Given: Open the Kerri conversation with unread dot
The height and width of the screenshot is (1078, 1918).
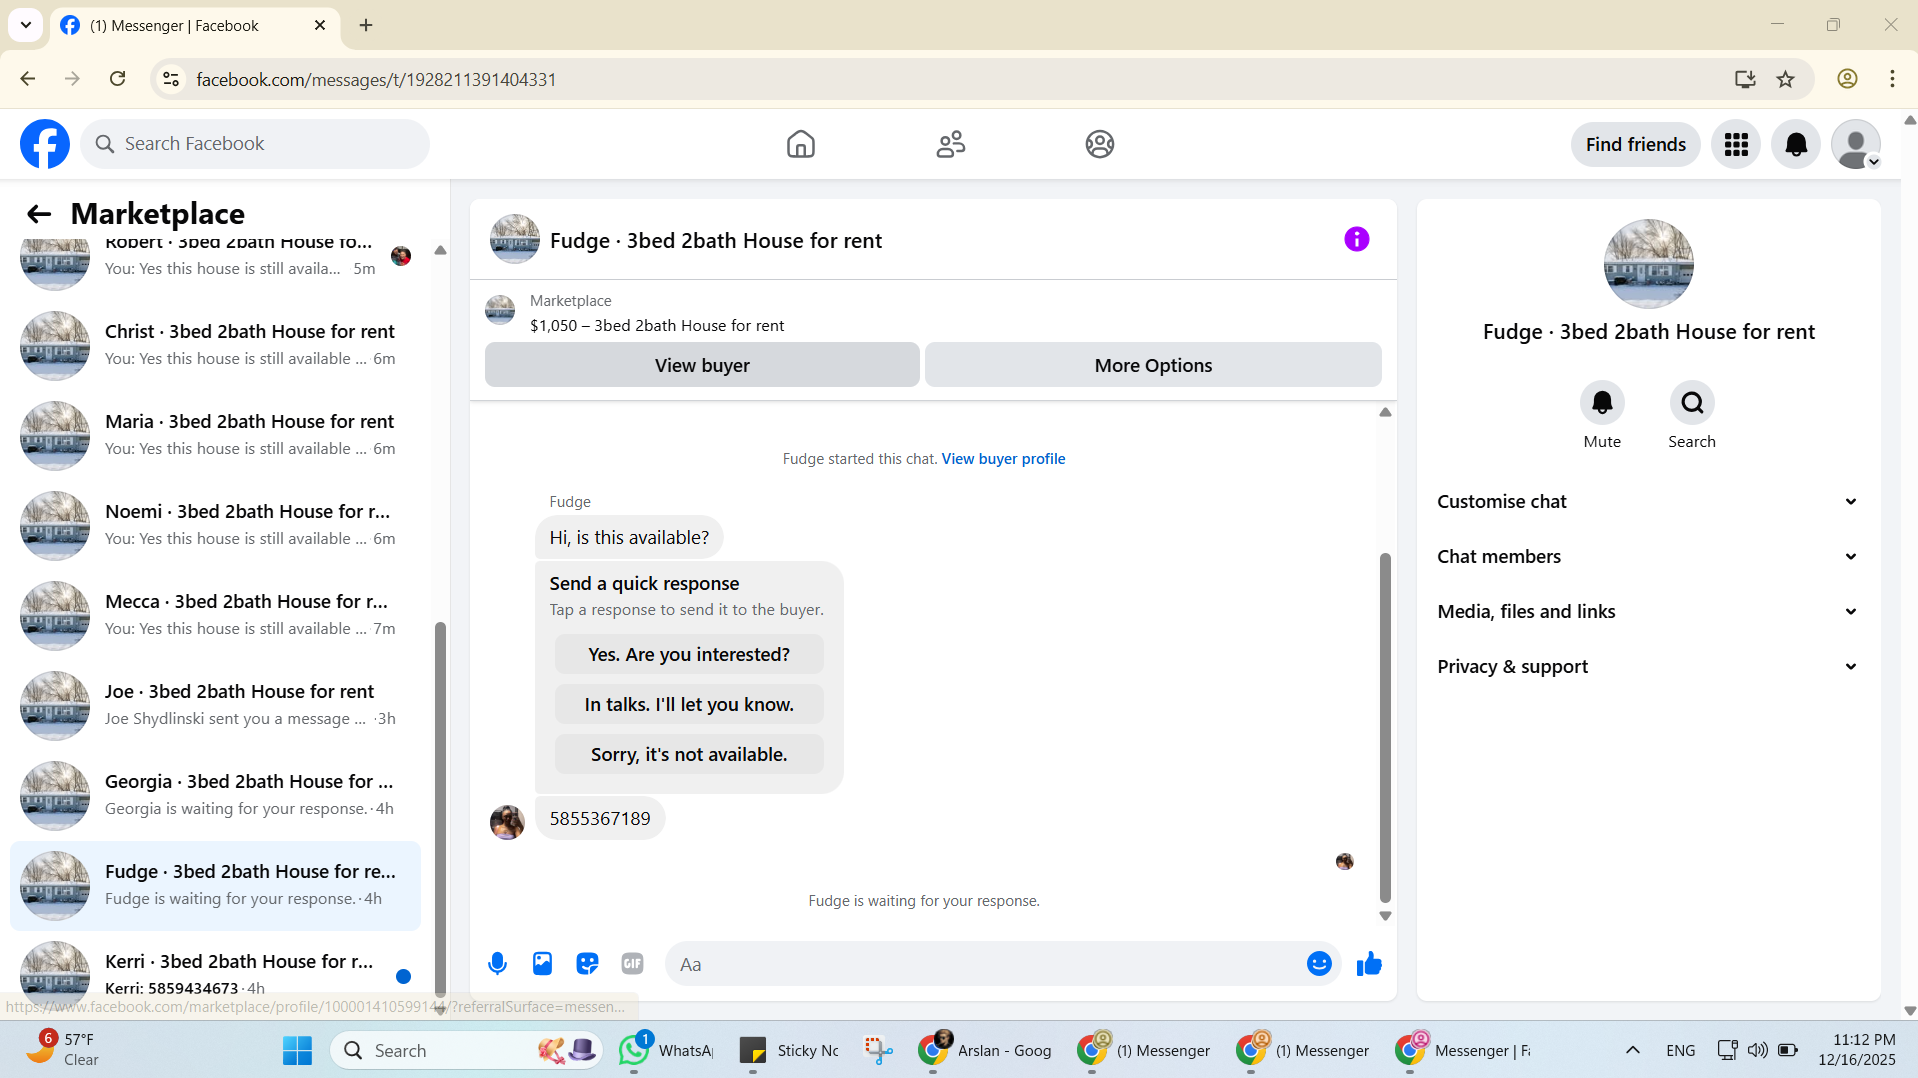Looking at the screenshot, I should 215,972.
